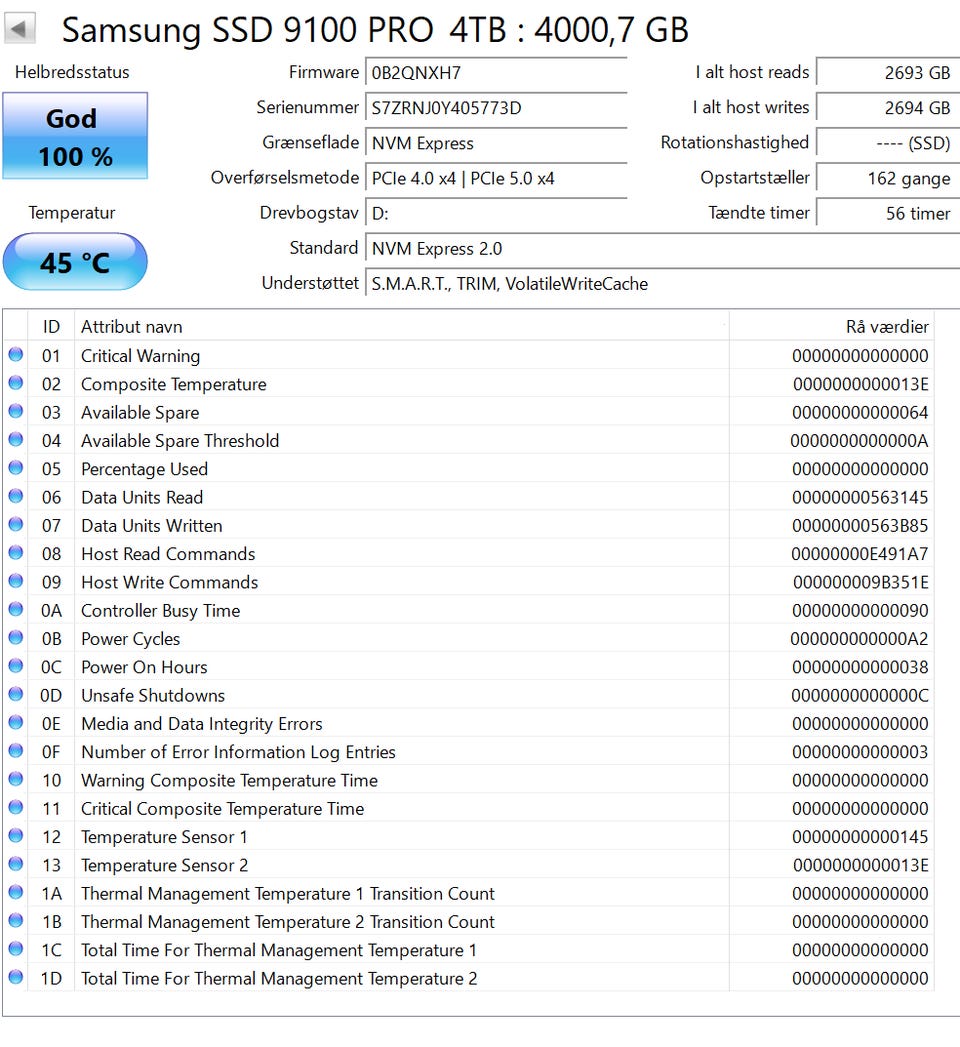Click status icon for Power On Hours row
This screenshot has width=960, height=1047.
(x=15, y=666)
